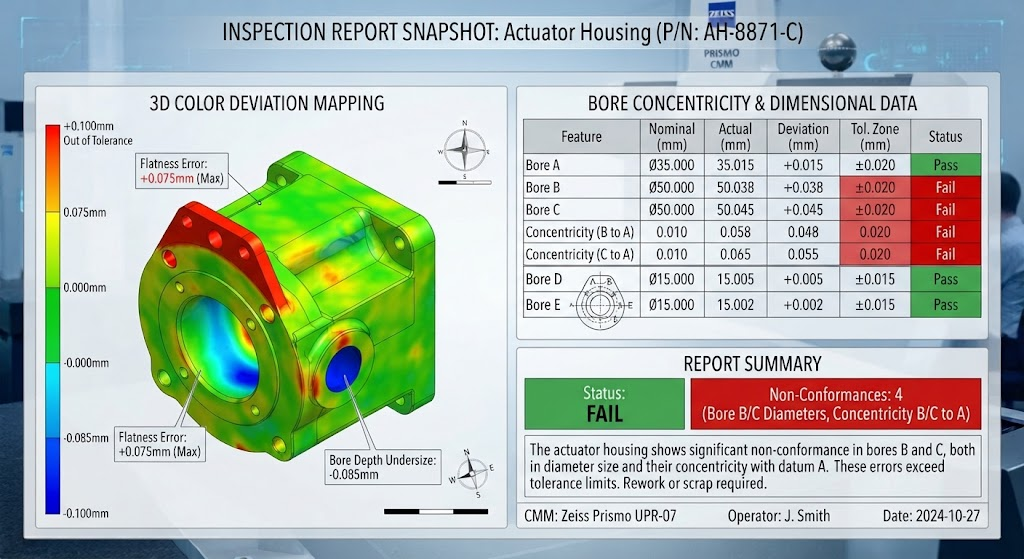The image size is (1024, 559).
Task: Click the Fail status for Concentricity (B to A)
Action: pyautogui.click(x=946, y=232)
